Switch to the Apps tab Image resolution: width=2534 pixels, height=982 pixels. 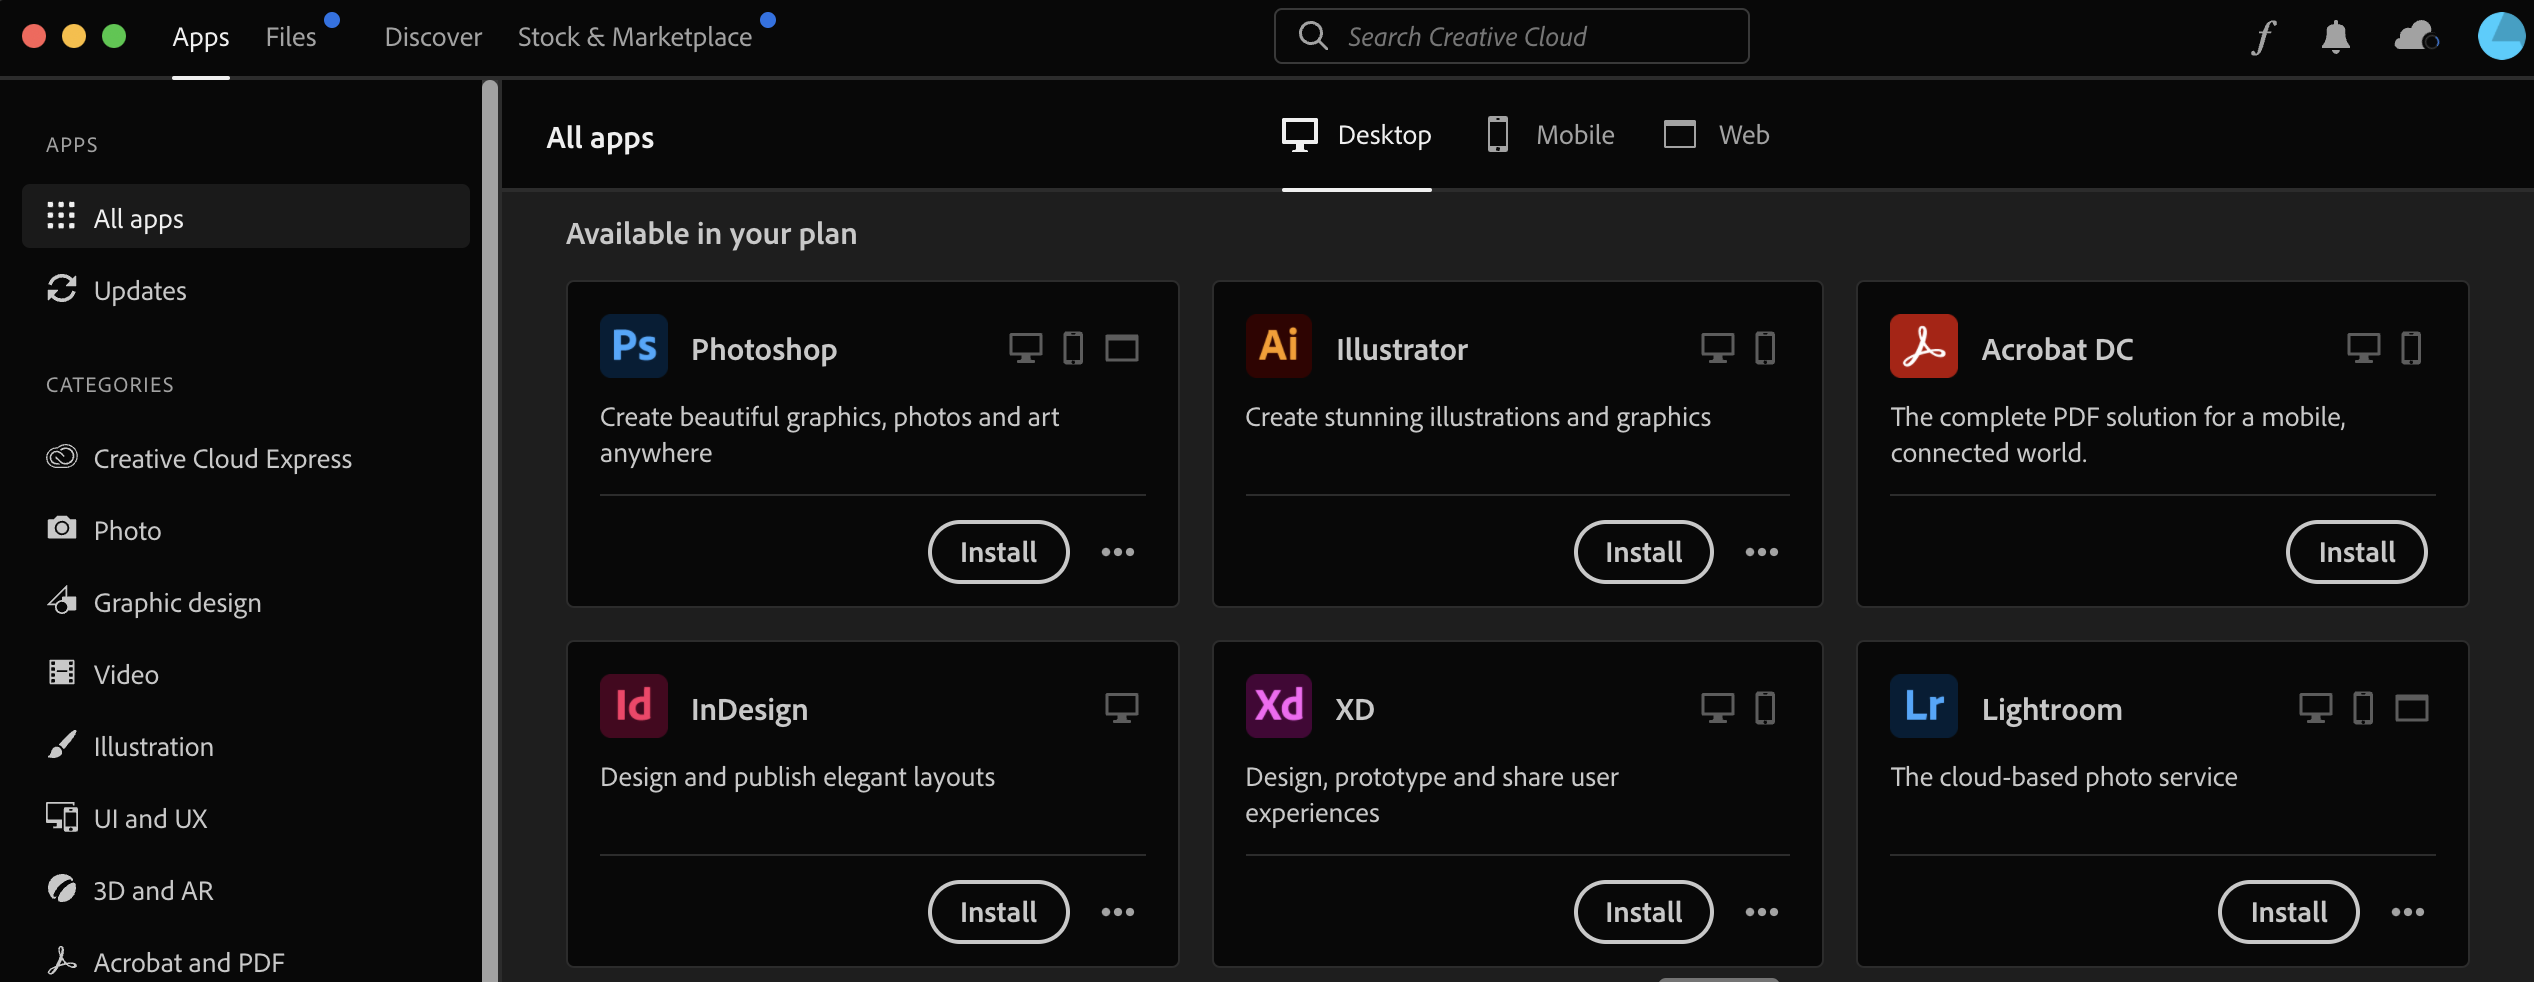(201, 37)
